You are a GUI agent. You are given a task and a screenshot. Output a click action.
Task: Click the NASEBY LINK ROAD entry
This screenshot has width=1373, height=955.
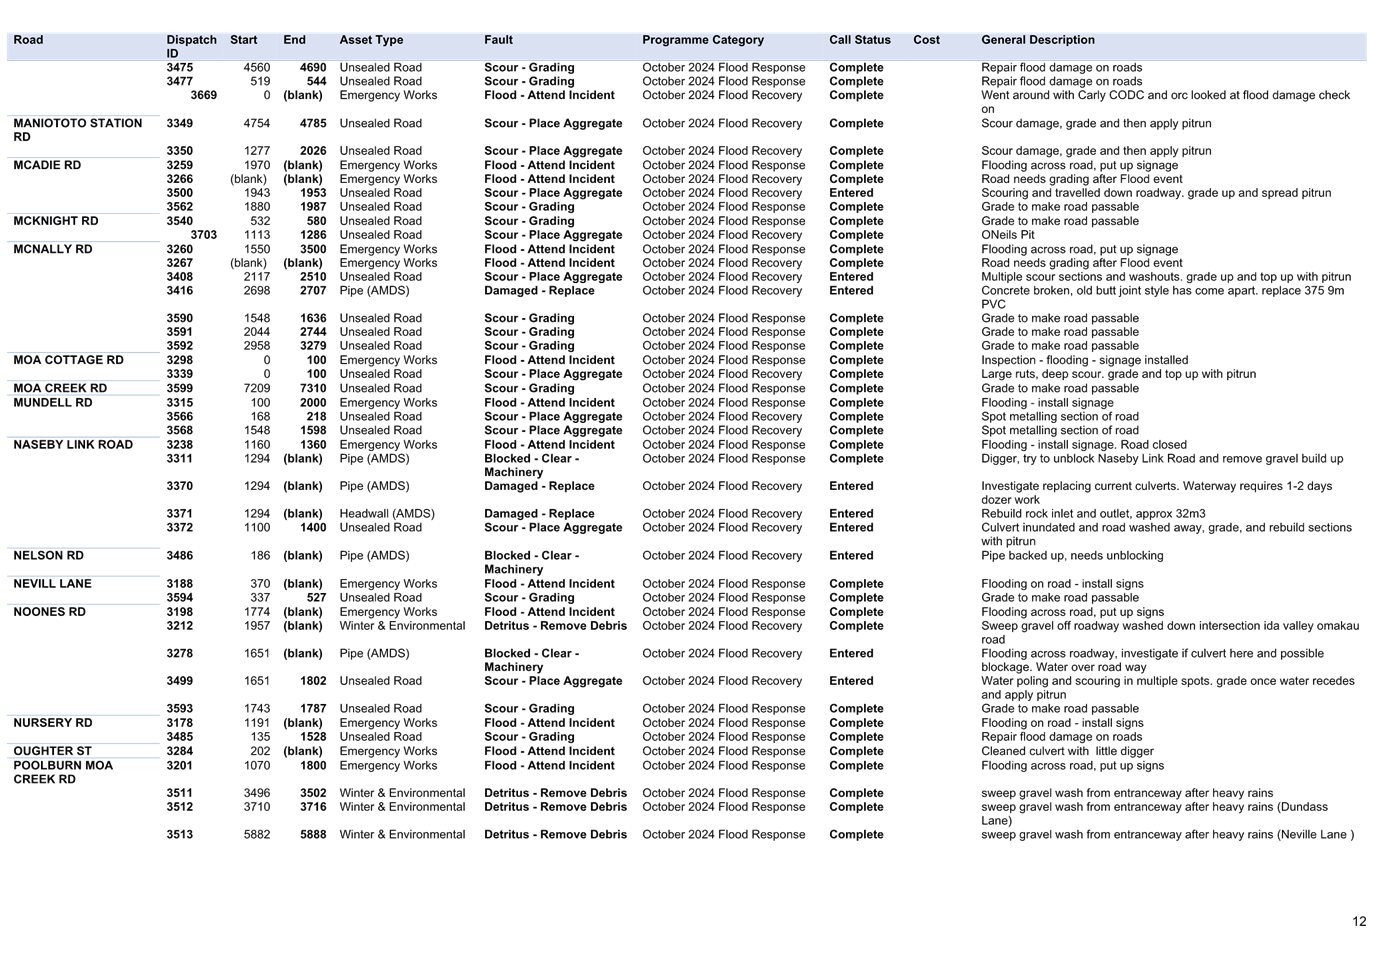[x=73, y=444]
